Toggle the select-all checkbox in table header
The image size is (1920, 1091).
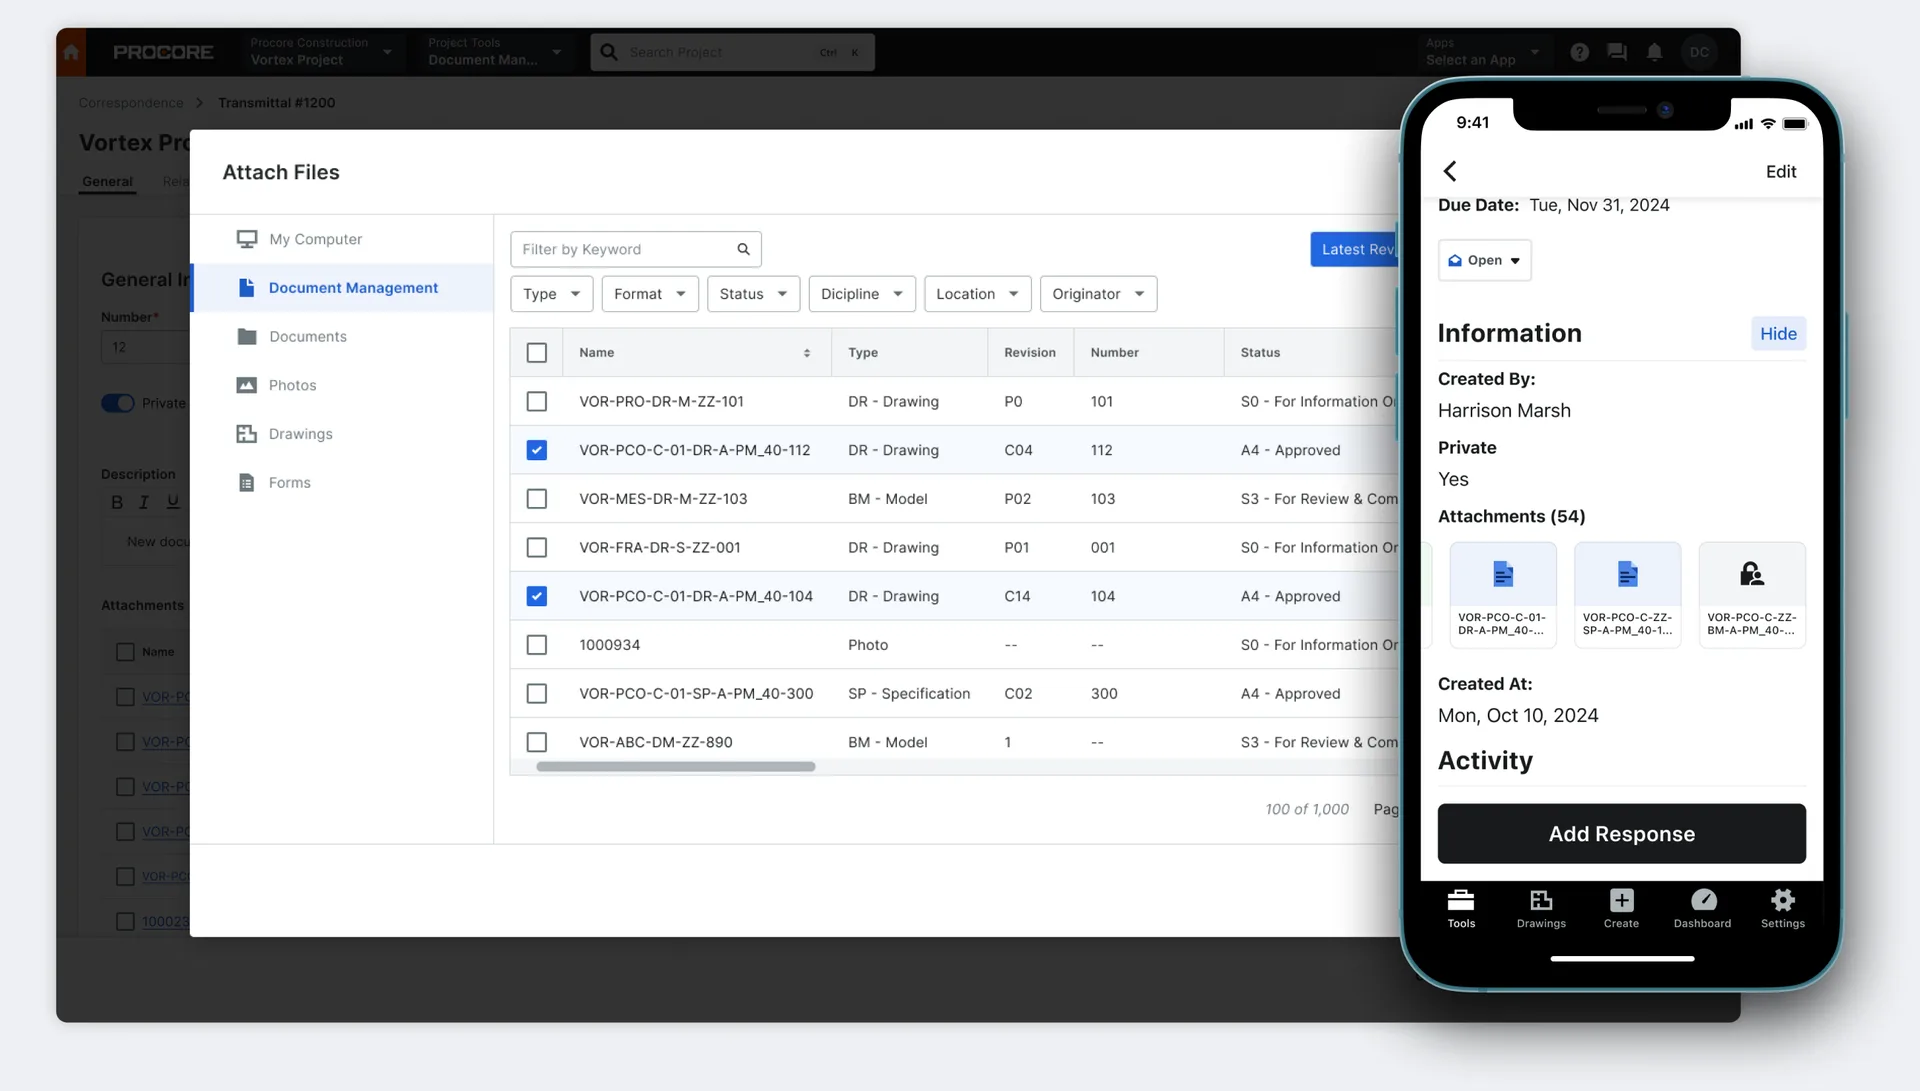pos(537,353)
